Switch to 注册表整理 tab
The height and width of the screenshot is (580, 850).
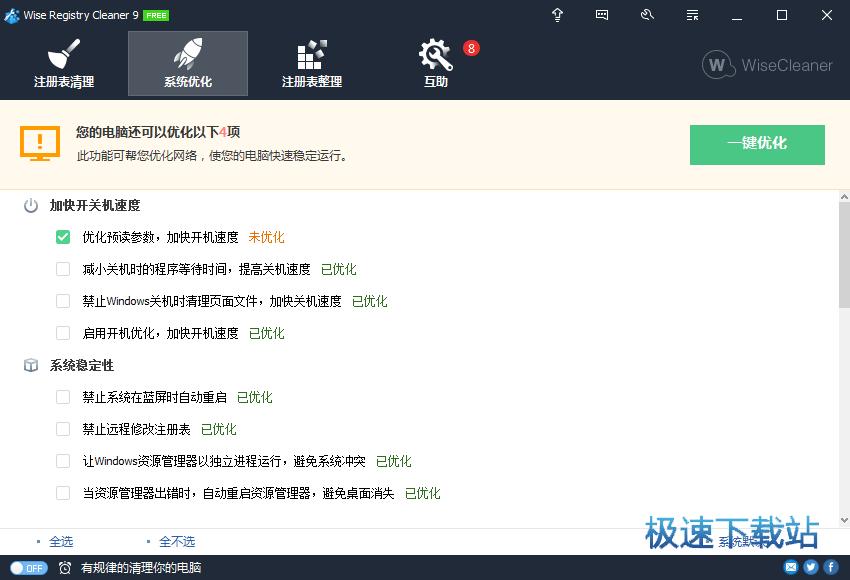(x=312, y=64)
